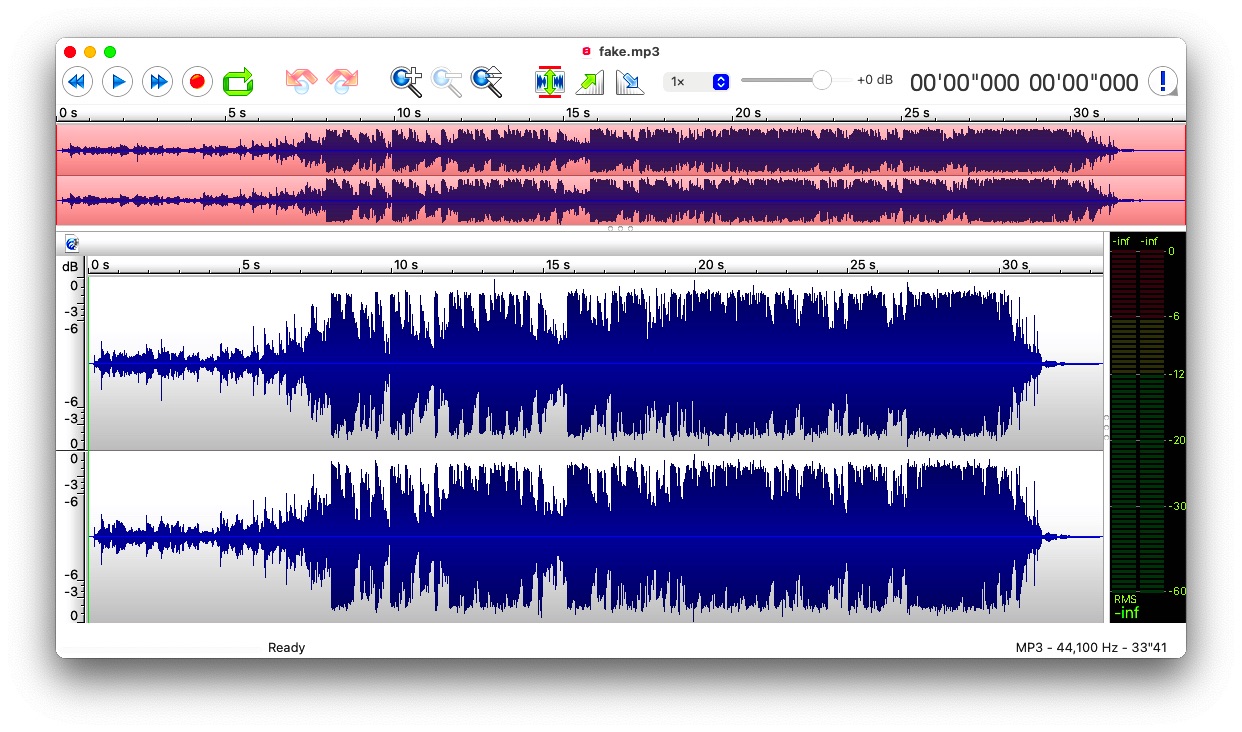The width and height of the screenshot is (1242, 732).
Task: Open the 1× playback speed dropdown
Action: coord(697,82)
